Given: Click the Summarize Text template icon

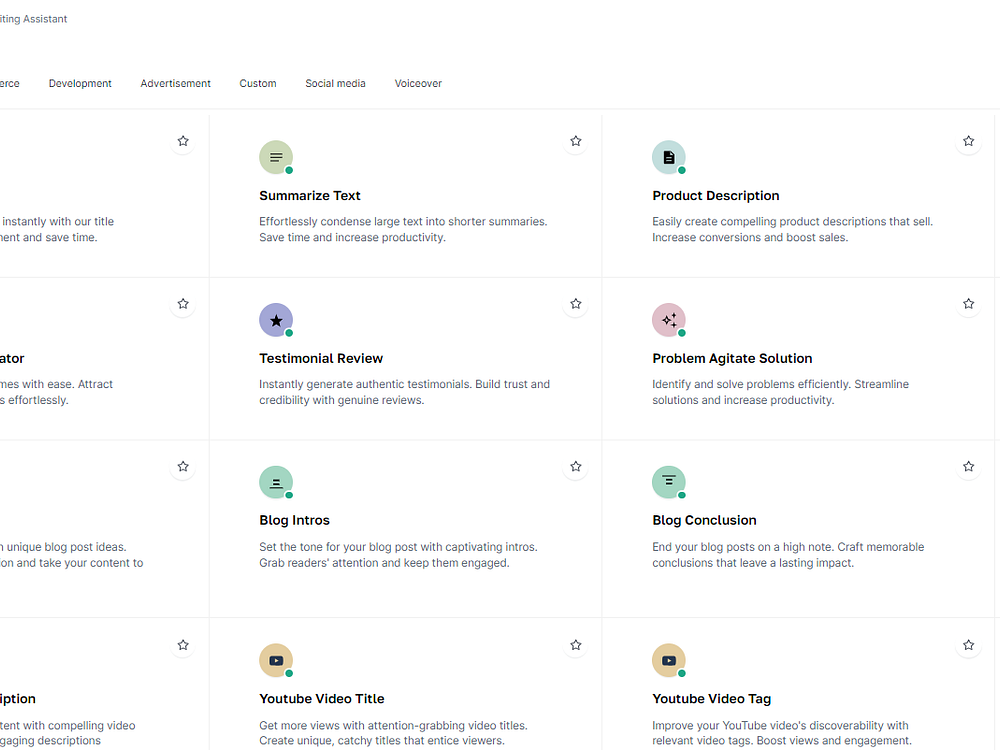Looking at the screenshot, I should pyautogui.click(x=276, y=157).
